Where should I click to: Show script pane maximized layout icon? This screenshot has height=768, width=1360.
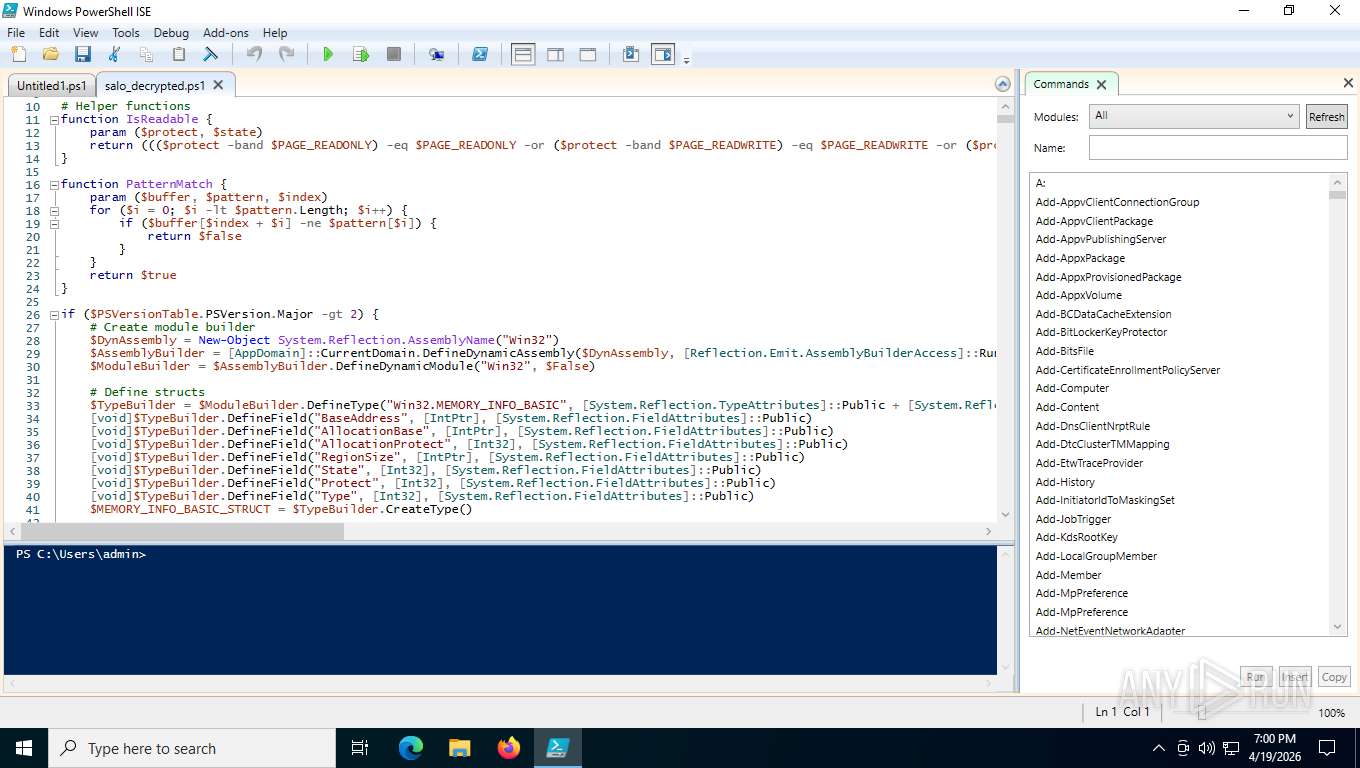coord(588,54)
